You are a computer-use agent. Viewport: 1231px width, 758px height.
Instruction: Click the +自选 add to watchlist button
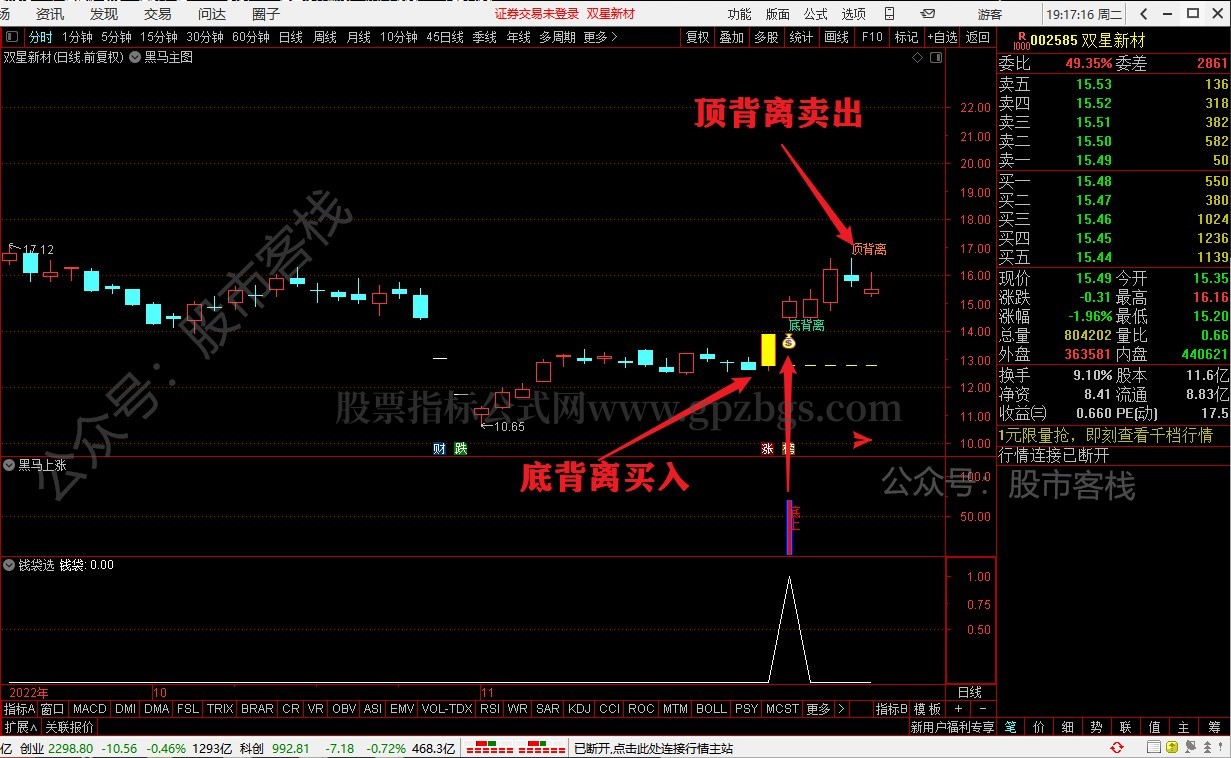[942, 37]
